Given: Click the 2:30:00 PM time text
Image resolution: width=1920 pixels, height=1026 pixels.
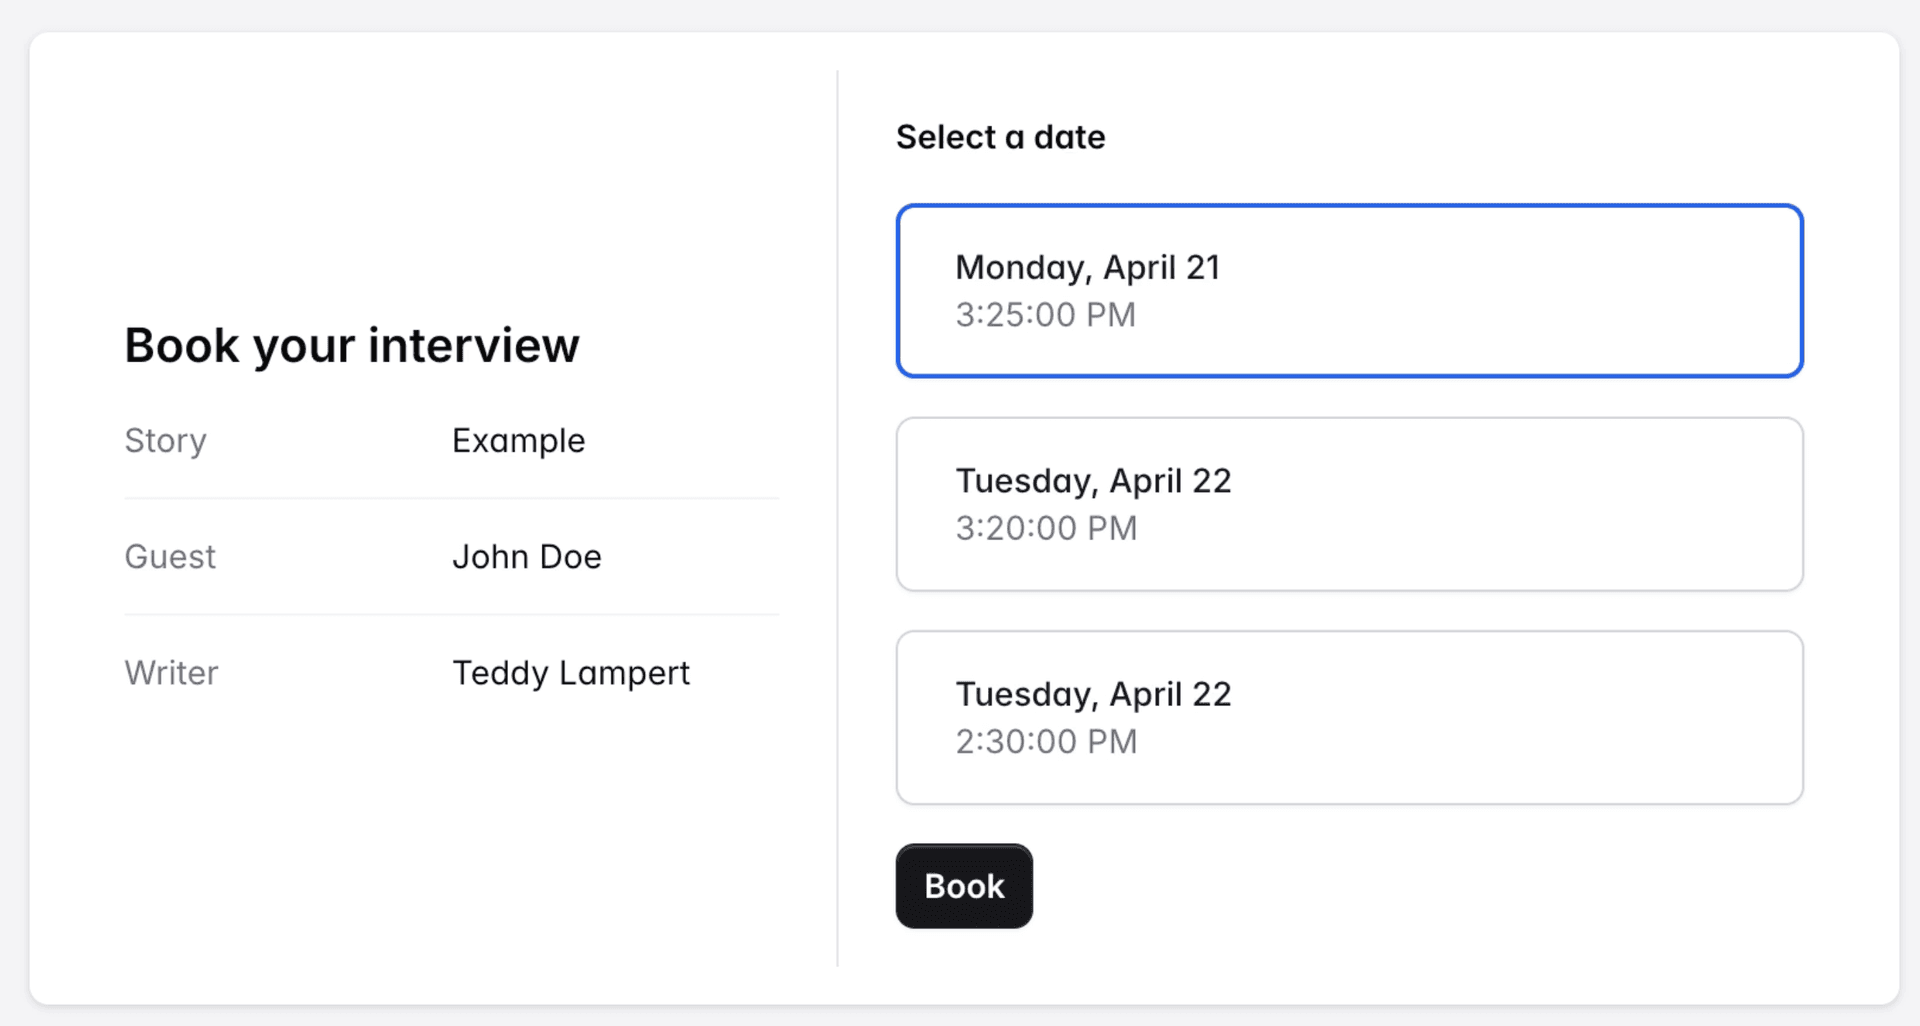Looking at the screenshot, I should coord(1046,742).
